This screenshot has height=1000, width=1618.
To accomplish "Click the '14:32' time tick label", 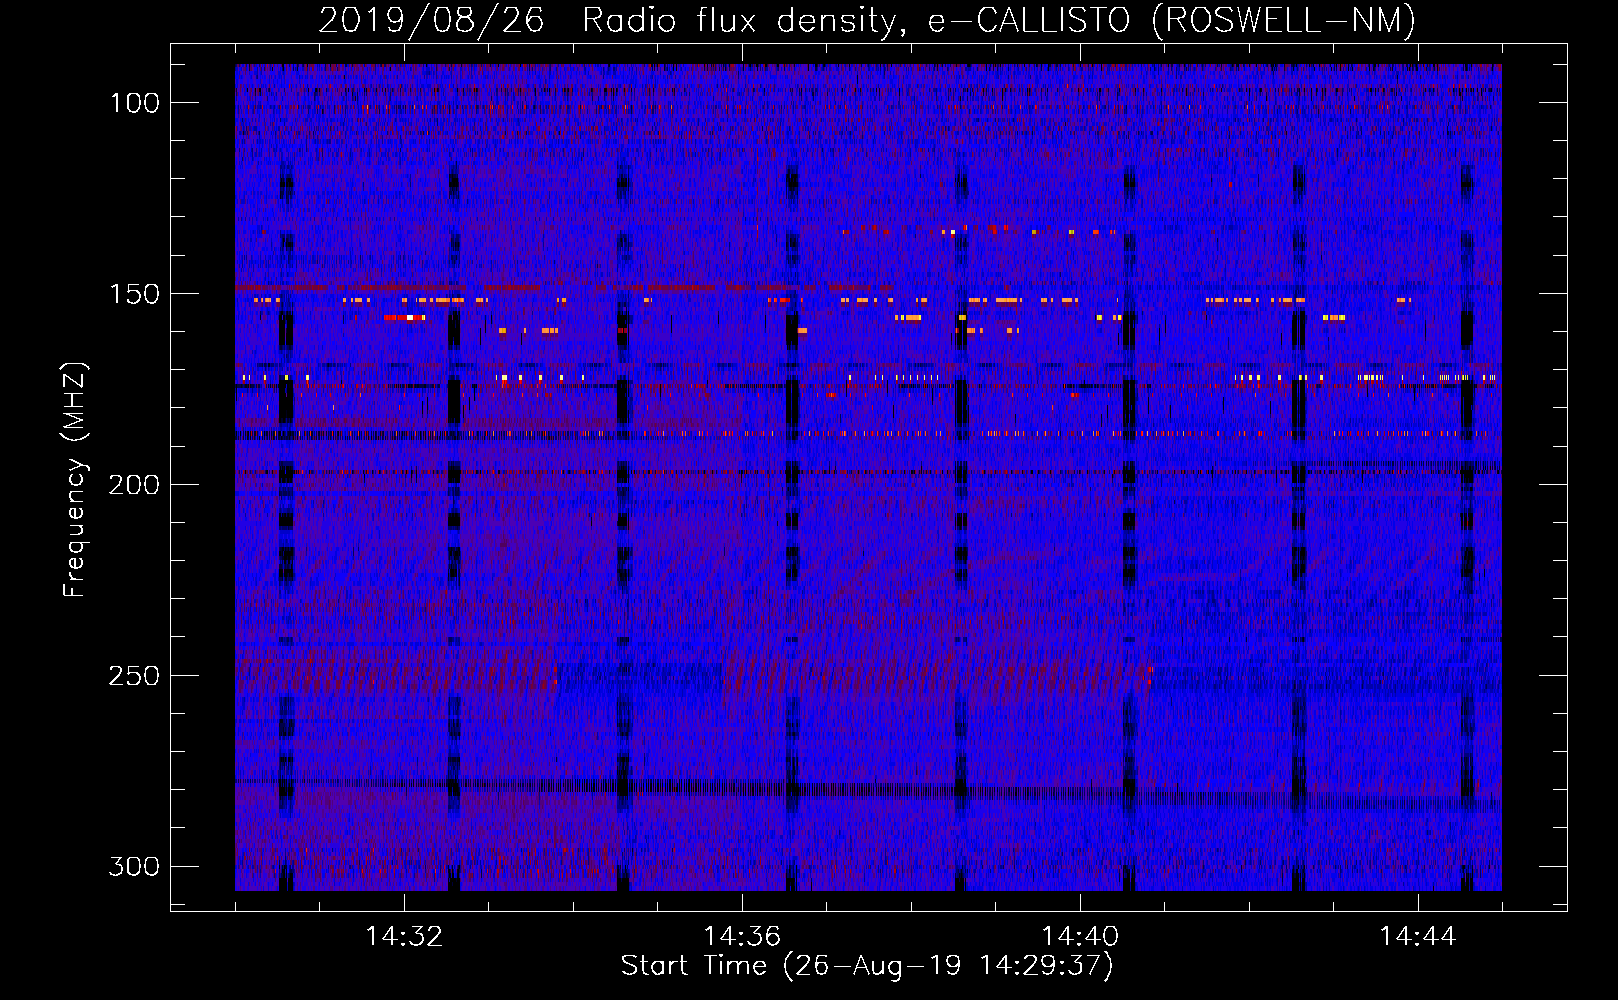I will [404, 937].
